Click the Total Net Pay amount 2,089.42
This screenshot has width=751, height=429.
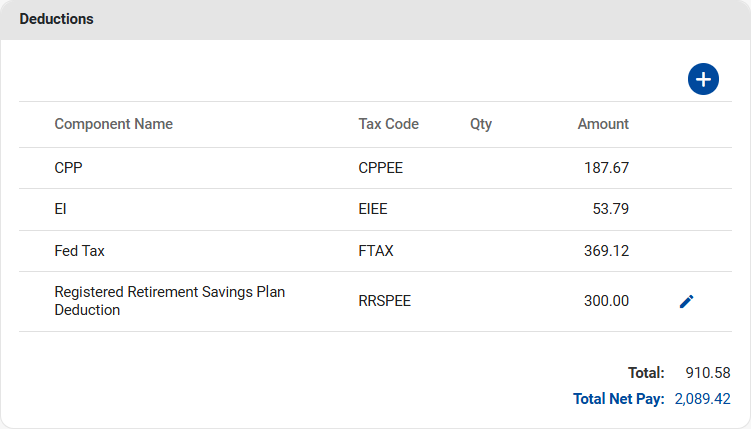pyautogui.click(x=702, y=399)
